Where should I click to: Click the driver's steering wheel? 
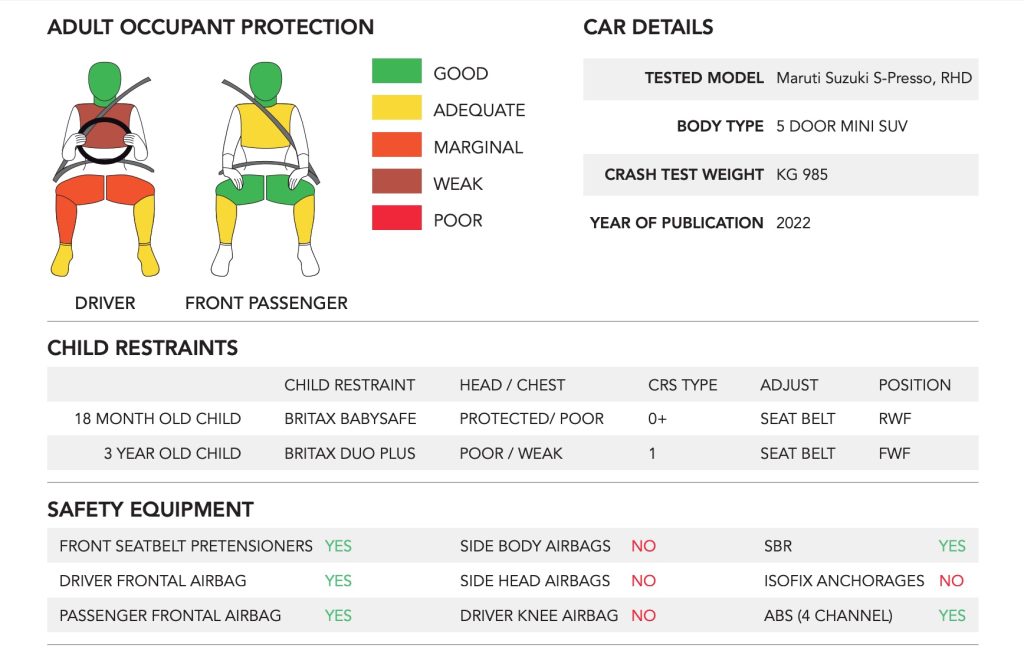(x=104, y=140)
